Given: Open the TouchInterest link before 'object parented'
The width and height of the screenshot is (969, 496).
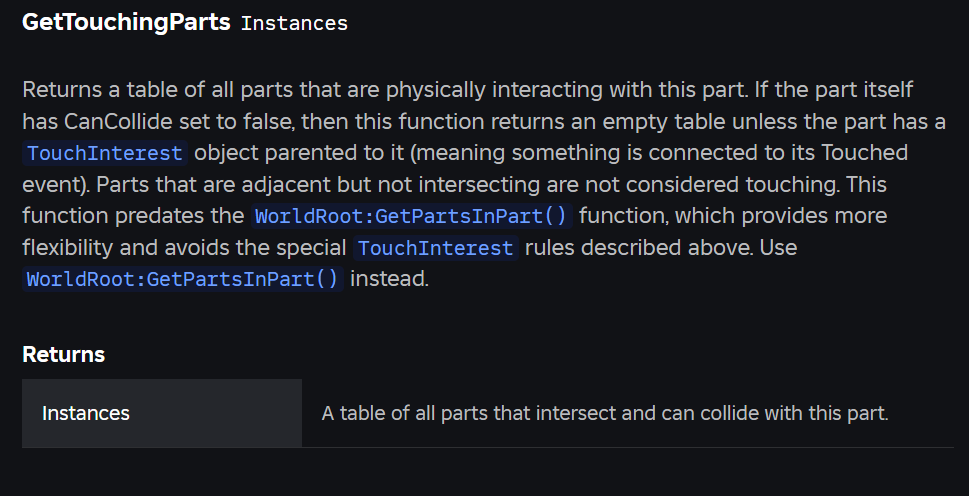Looking at the screenshot, I should pyautogui.click(x=105, y=153).
